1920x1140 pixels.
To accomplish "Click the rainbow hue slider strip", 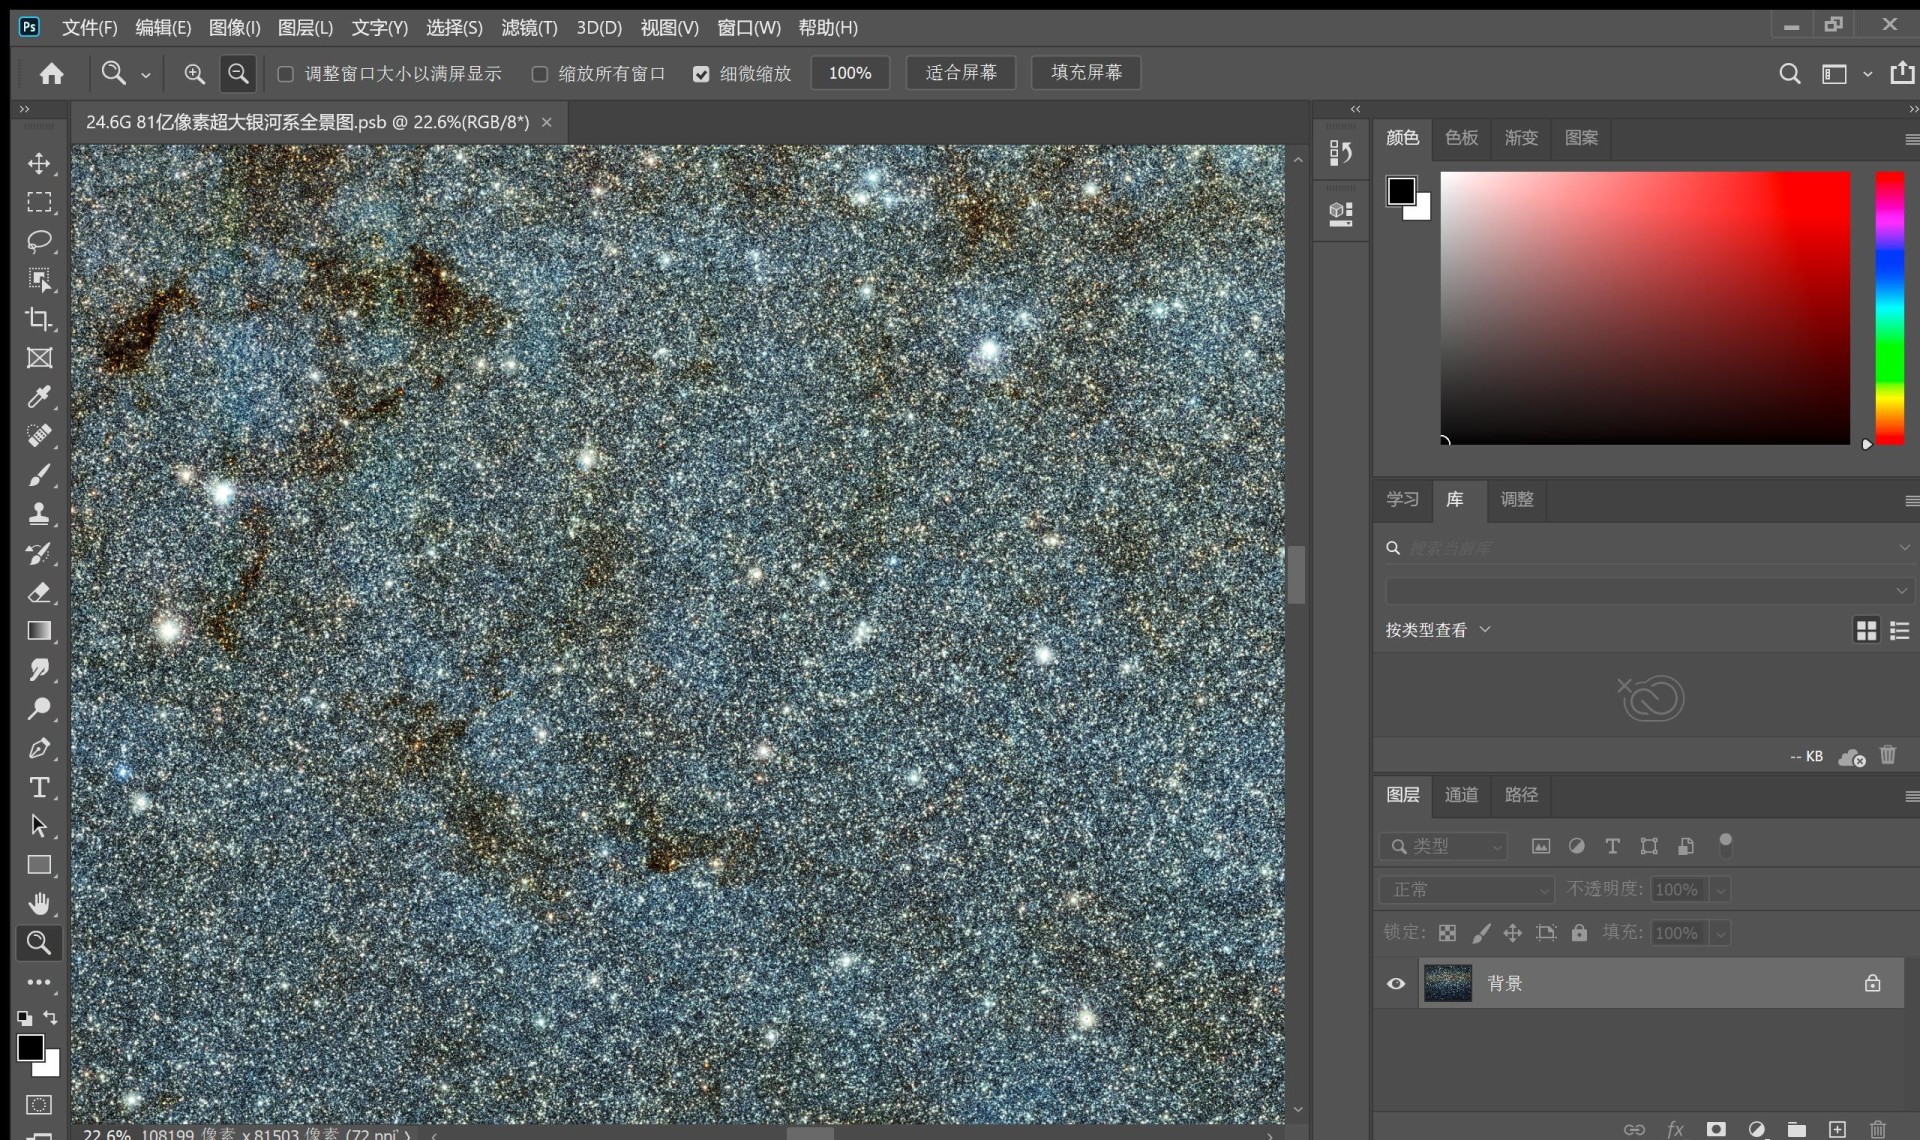I will point(1888,308).
